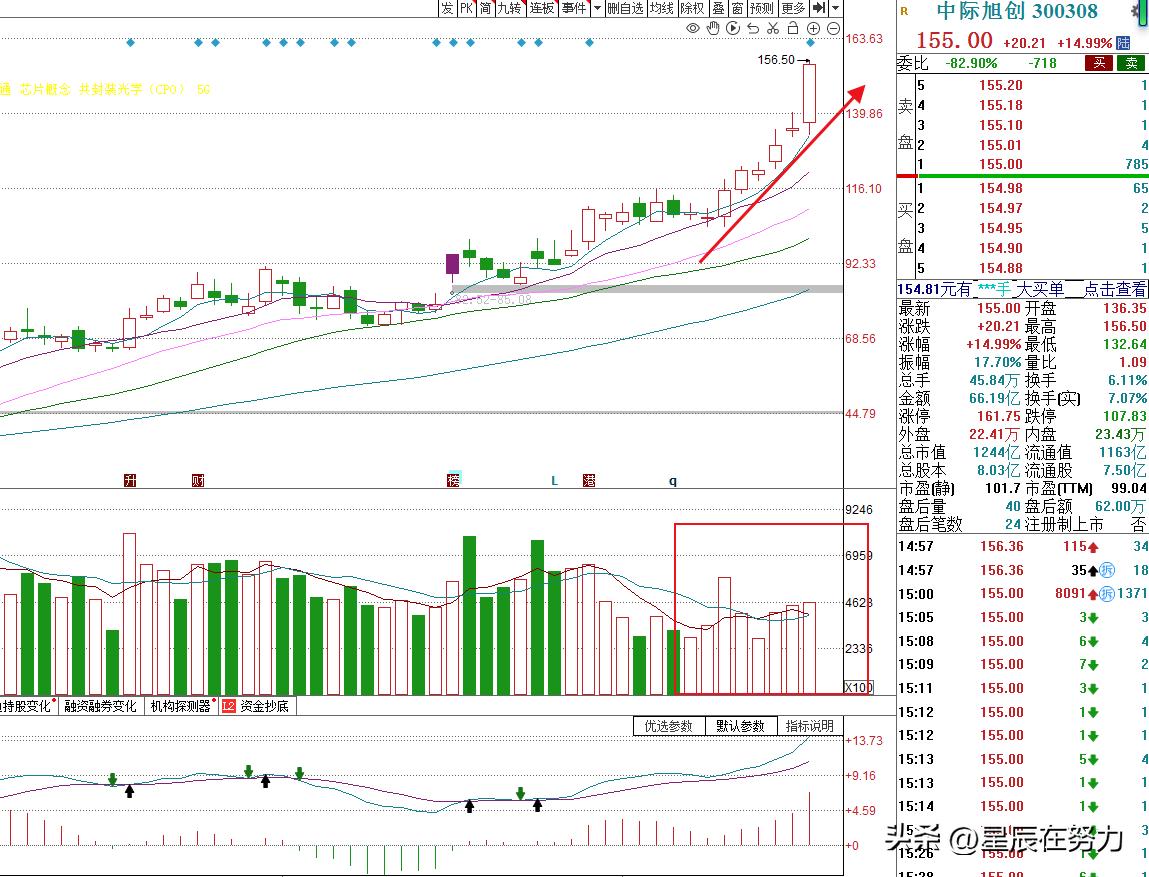Click the red 买 buy button
The width and height of the screenshot is (1149, 877).
pyautogui.click(x=1099, y=63)
